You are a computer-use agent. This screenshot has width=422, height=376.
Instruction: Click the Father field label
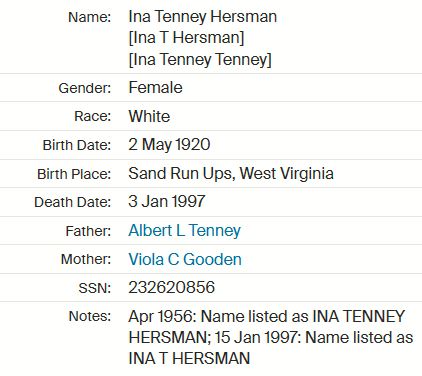(88, 231)
